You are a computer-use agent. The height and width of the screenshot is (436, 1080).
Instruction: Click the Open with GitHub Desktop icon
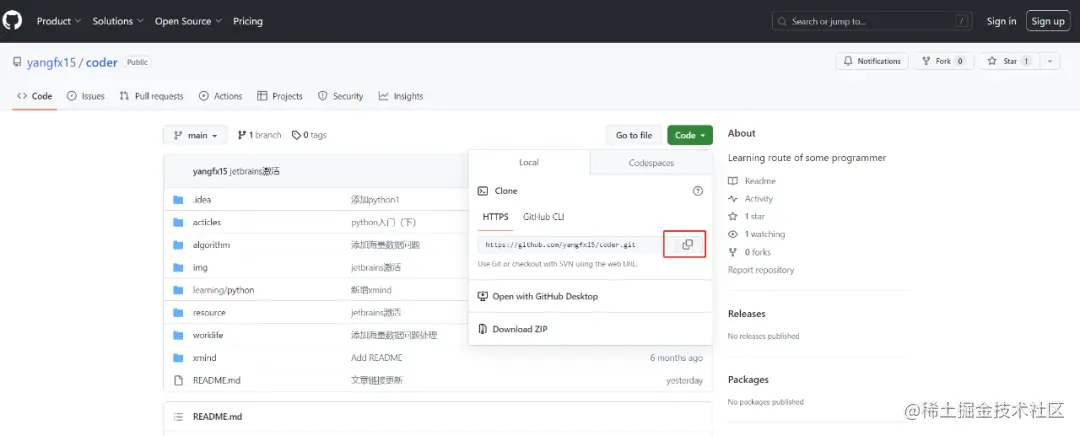pos(483,296)
